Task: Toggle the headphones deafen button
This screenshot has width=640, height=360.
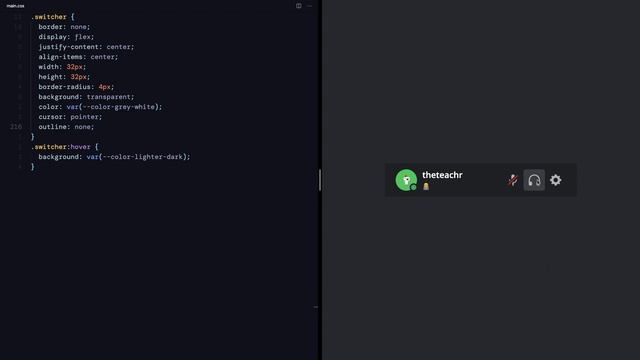Action: [534, 180]
